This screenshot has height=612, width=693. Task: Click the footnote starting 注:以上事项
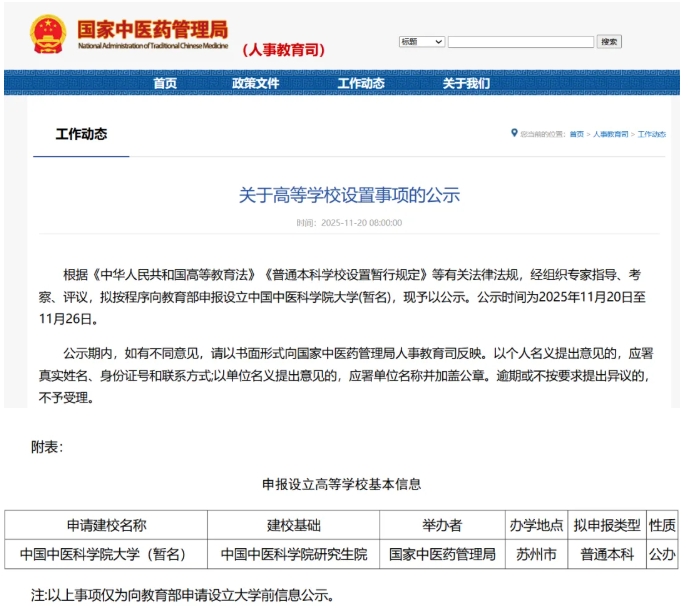point(182,595)
